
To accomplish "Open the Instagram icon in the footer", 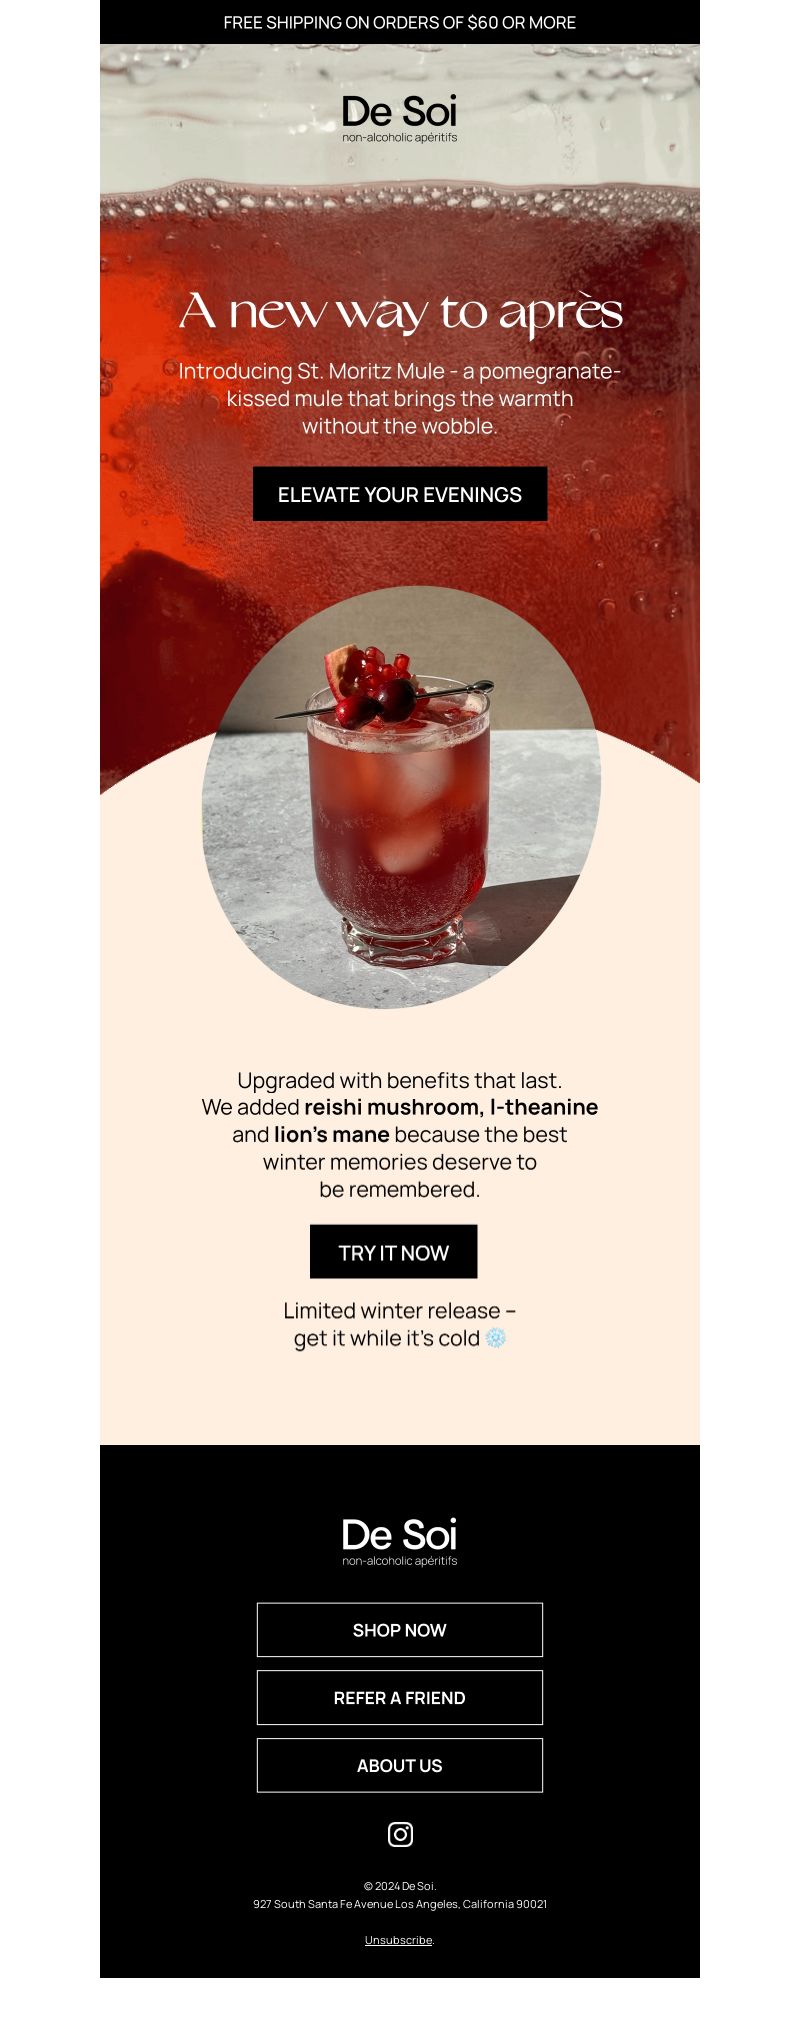I will coord(400,1834).
